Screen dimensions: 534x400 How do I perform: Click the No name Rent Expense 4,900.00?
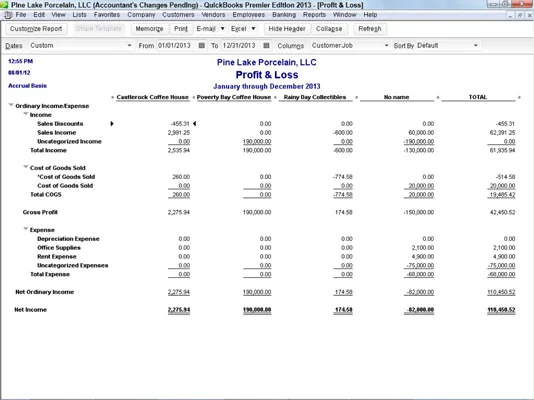[x=423, y=256]
